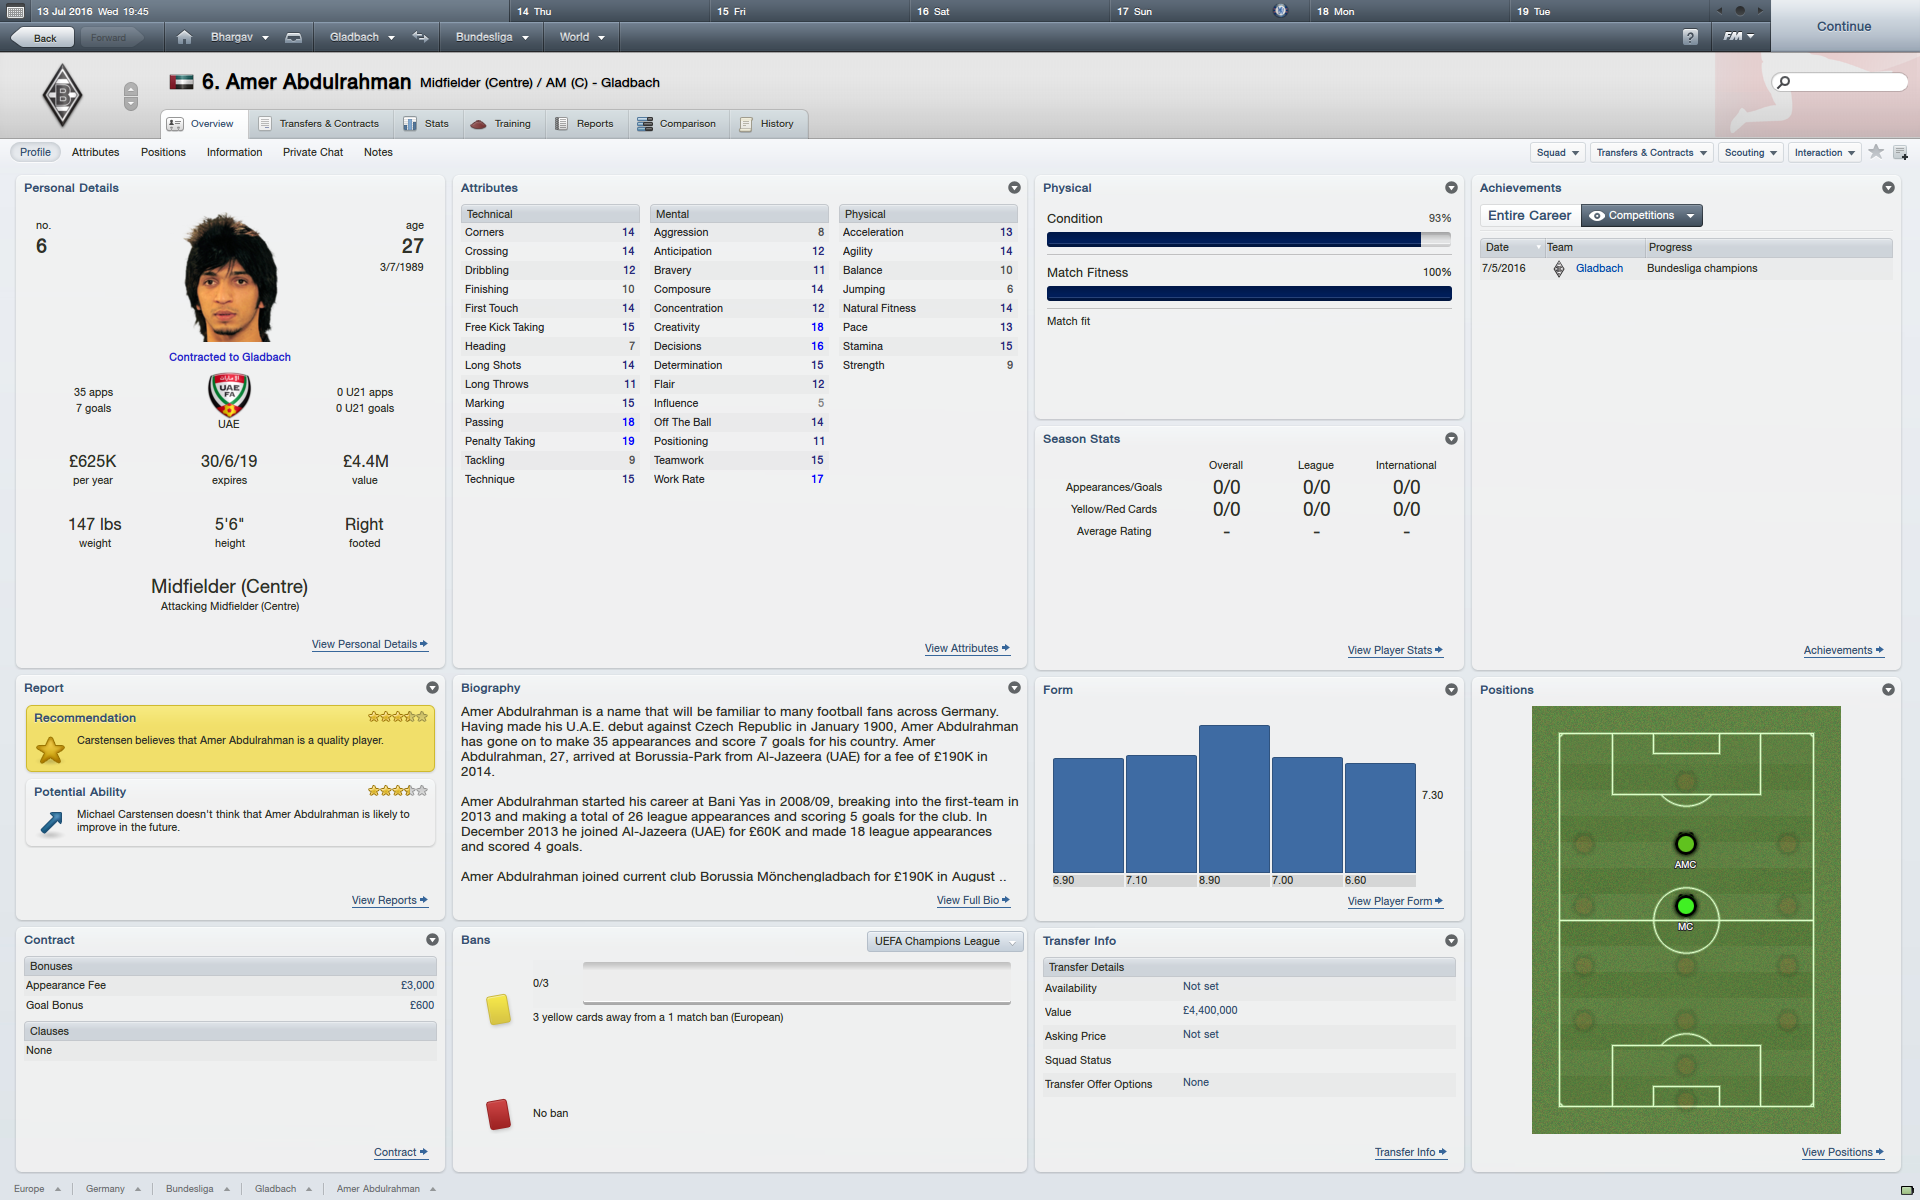
Task: Open the Transfers & Contracts tab
Action: pyautogui.click(x=320, y=124)
